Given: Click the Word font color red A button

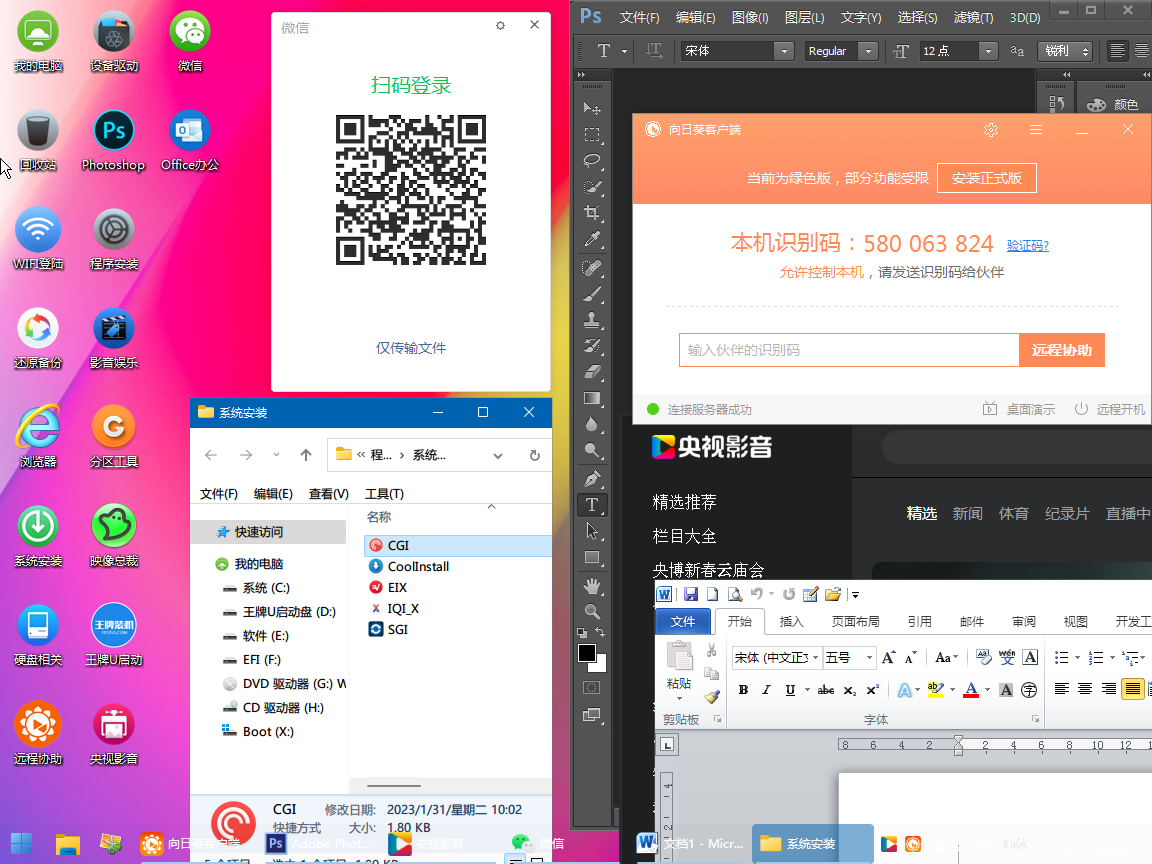Looking at the screenshot, I should [x=971, y=690].
